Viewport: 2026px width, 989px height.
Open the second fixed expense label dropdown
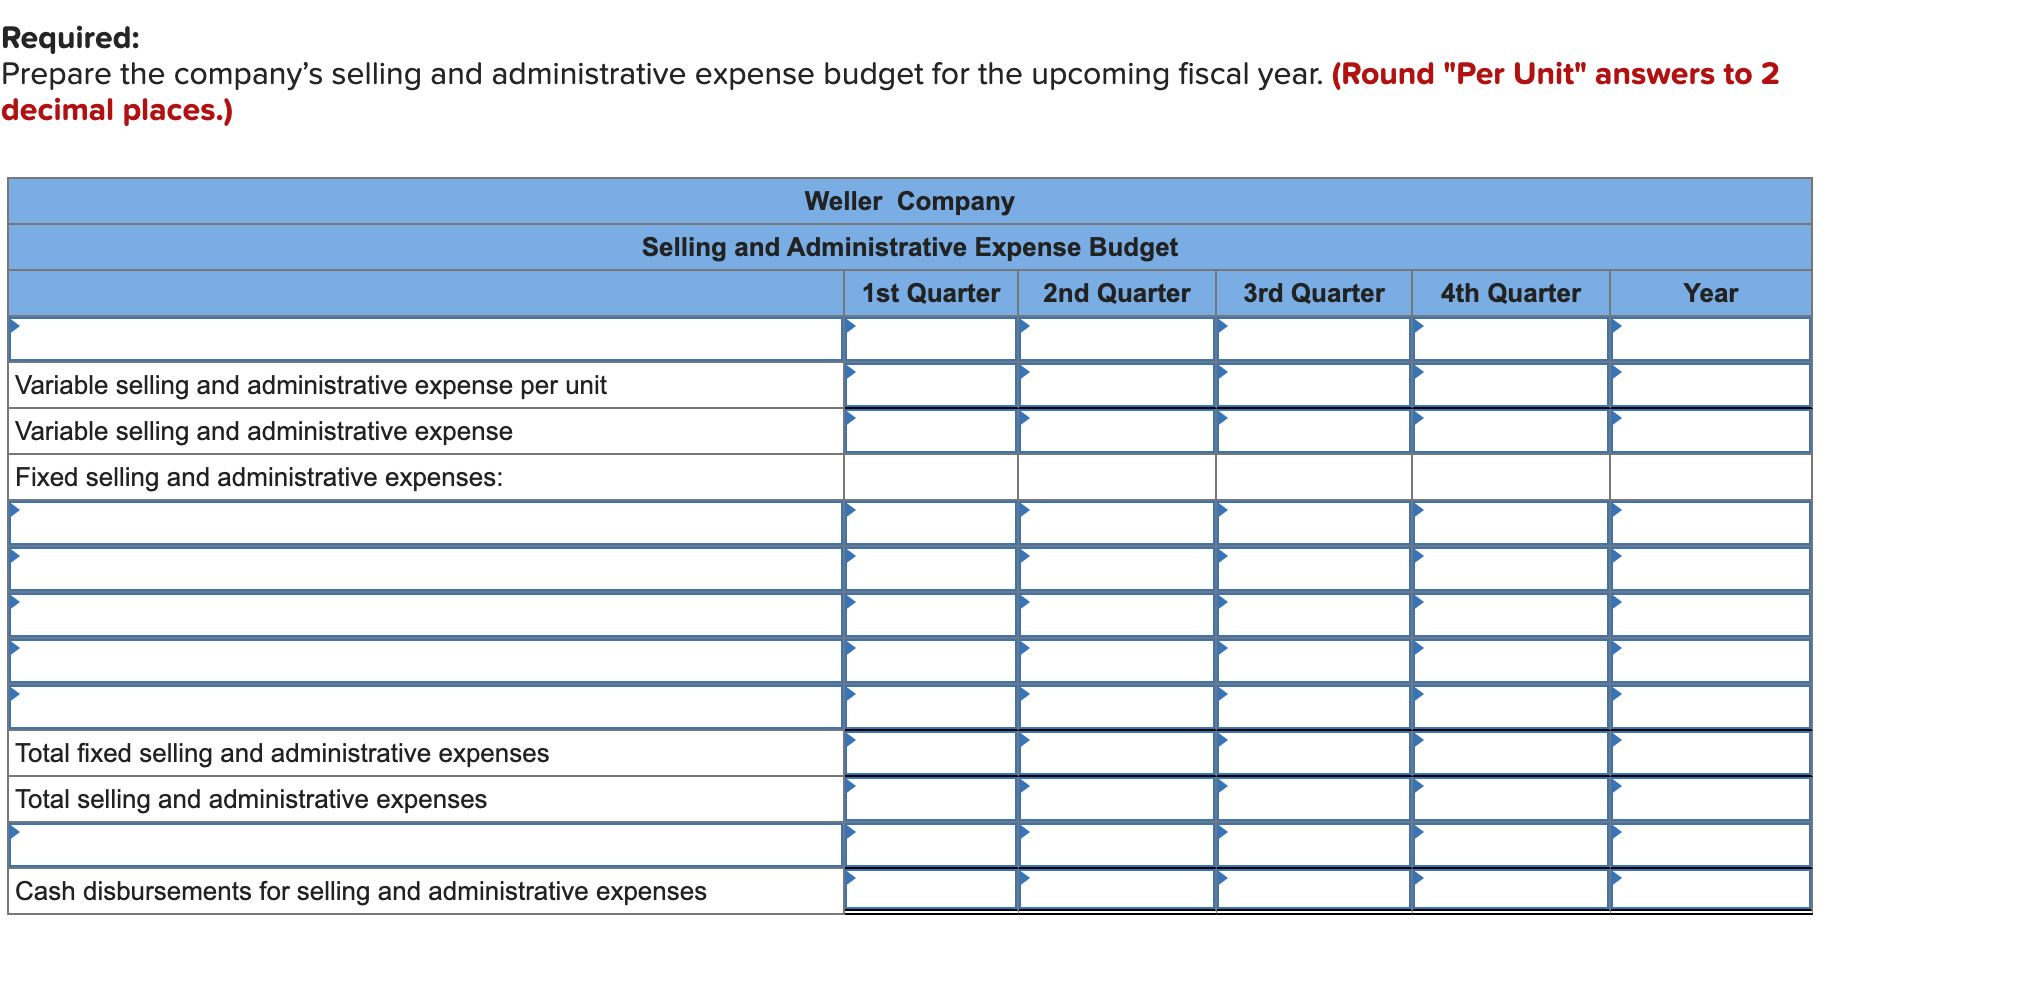426,569
